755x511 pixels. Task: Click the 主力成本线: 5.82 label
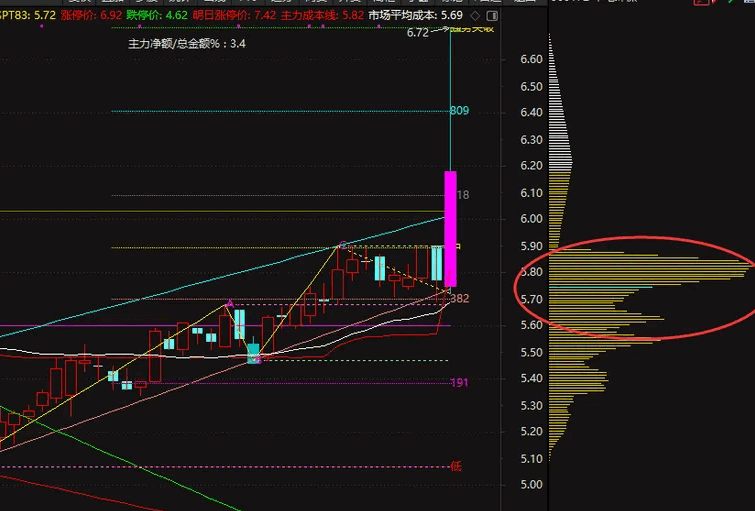322,15
